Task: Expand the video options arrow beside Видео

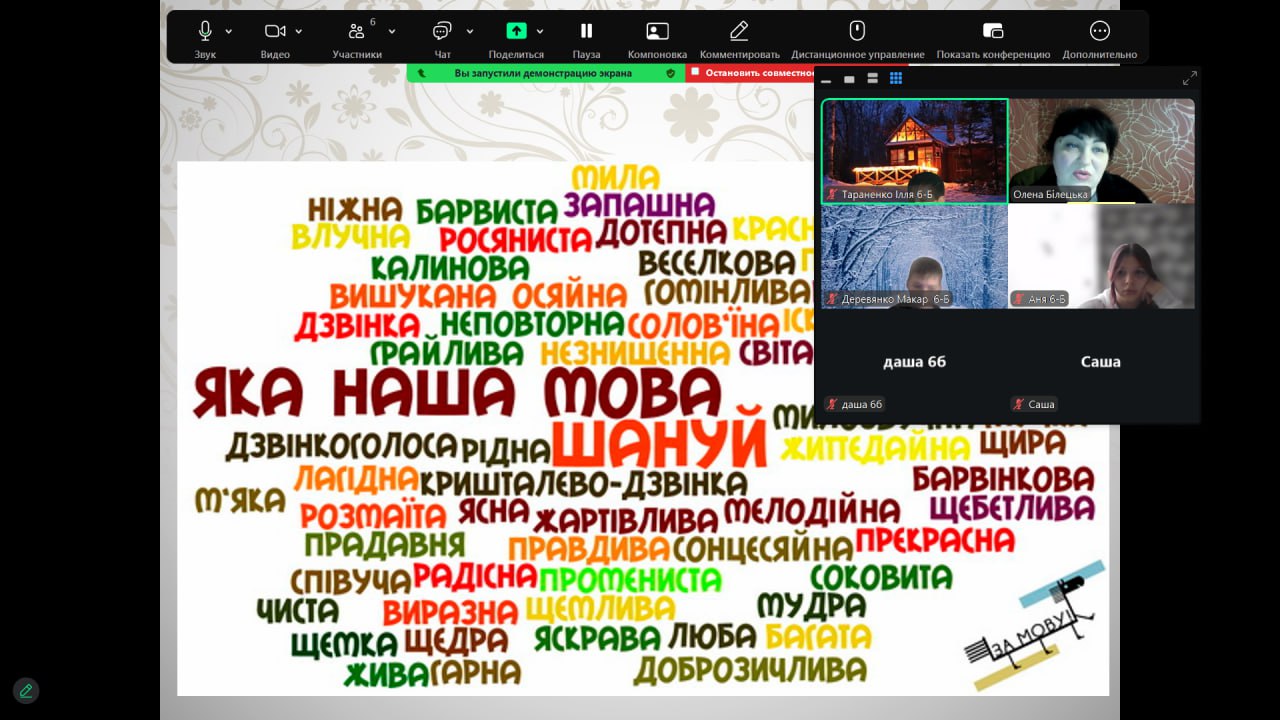Action: click(x=299, y=31)
